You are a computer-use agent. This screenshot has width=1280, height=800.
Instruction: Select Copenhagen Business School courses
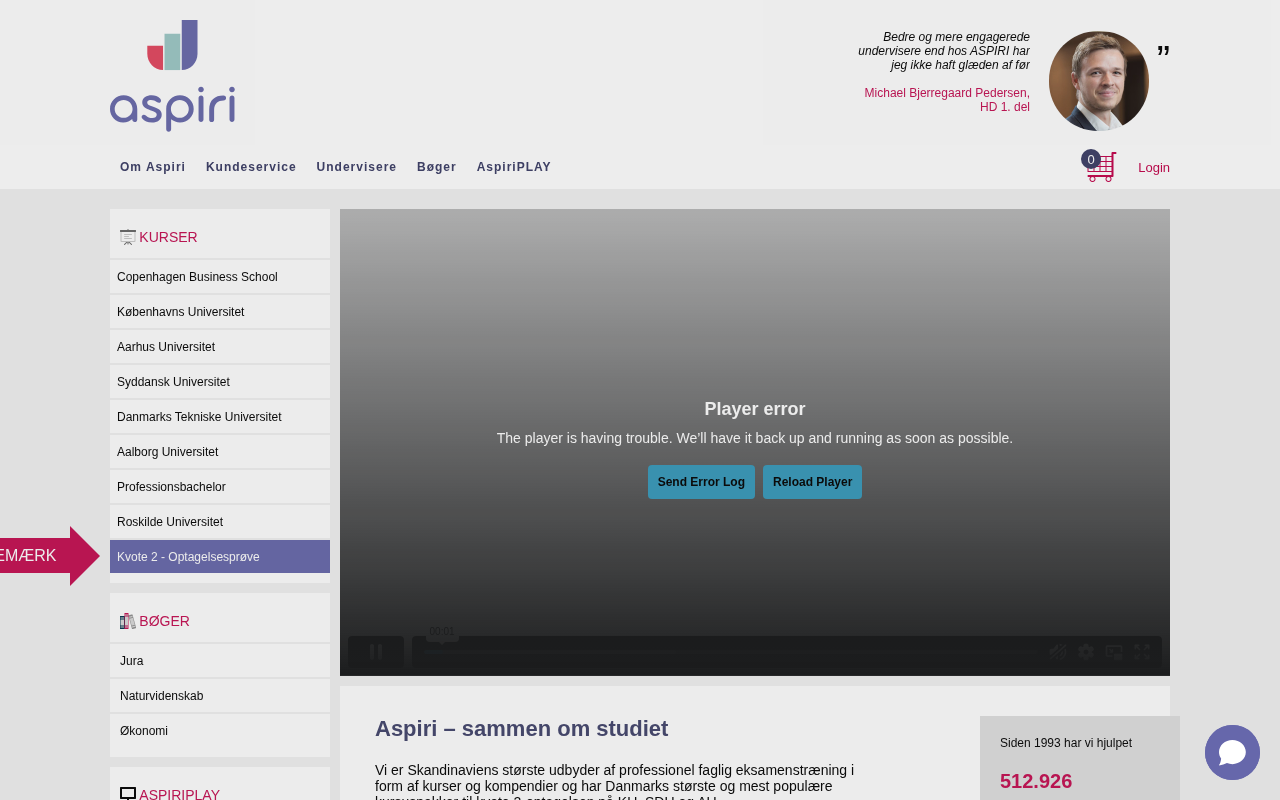point(220,277)
